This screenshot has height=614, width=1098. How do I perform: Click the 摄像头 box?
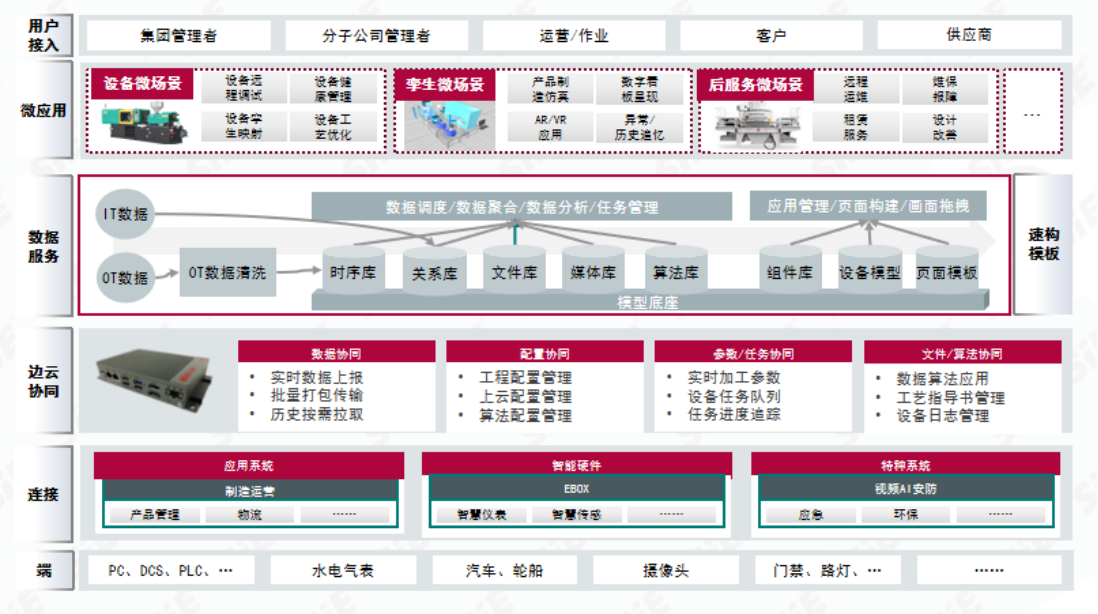coord(665,570)
